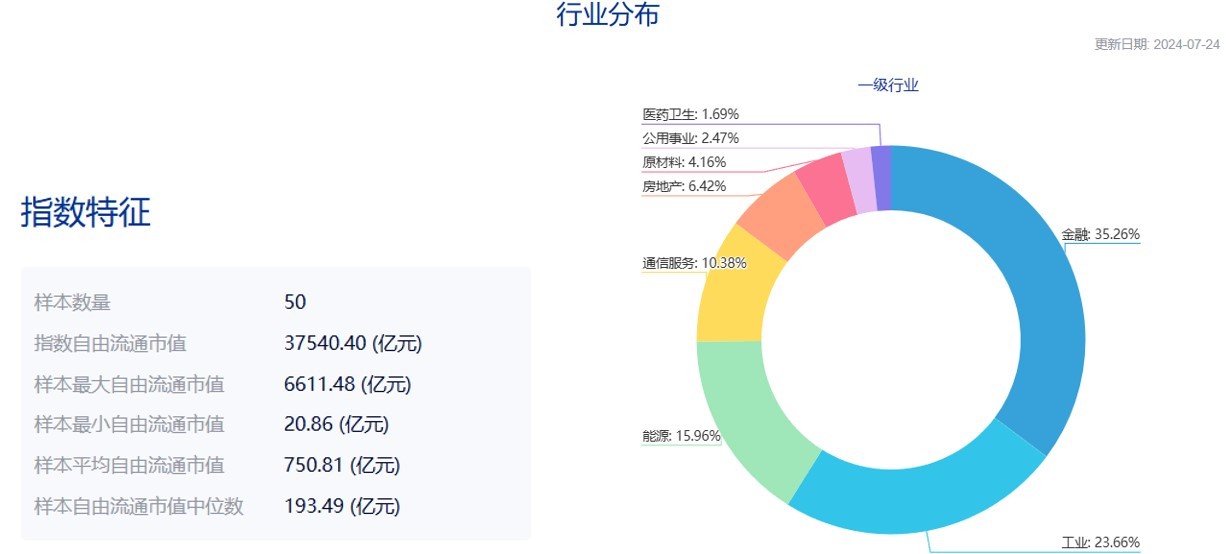Click the 一级行业 chart title
This screenshot has height=554, width=1226.
click(x=888, y=85)
